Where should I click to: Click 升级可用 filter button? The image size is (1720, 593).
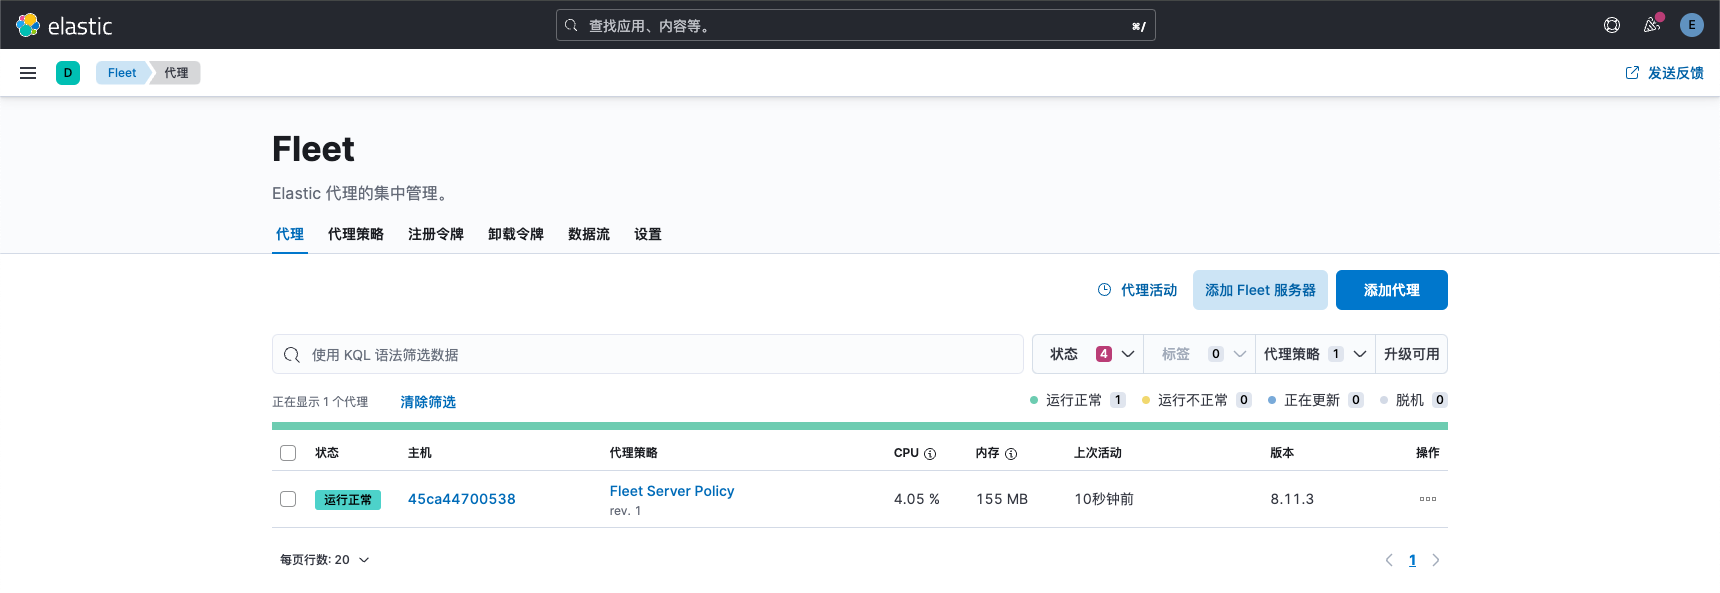[1412, 354]
